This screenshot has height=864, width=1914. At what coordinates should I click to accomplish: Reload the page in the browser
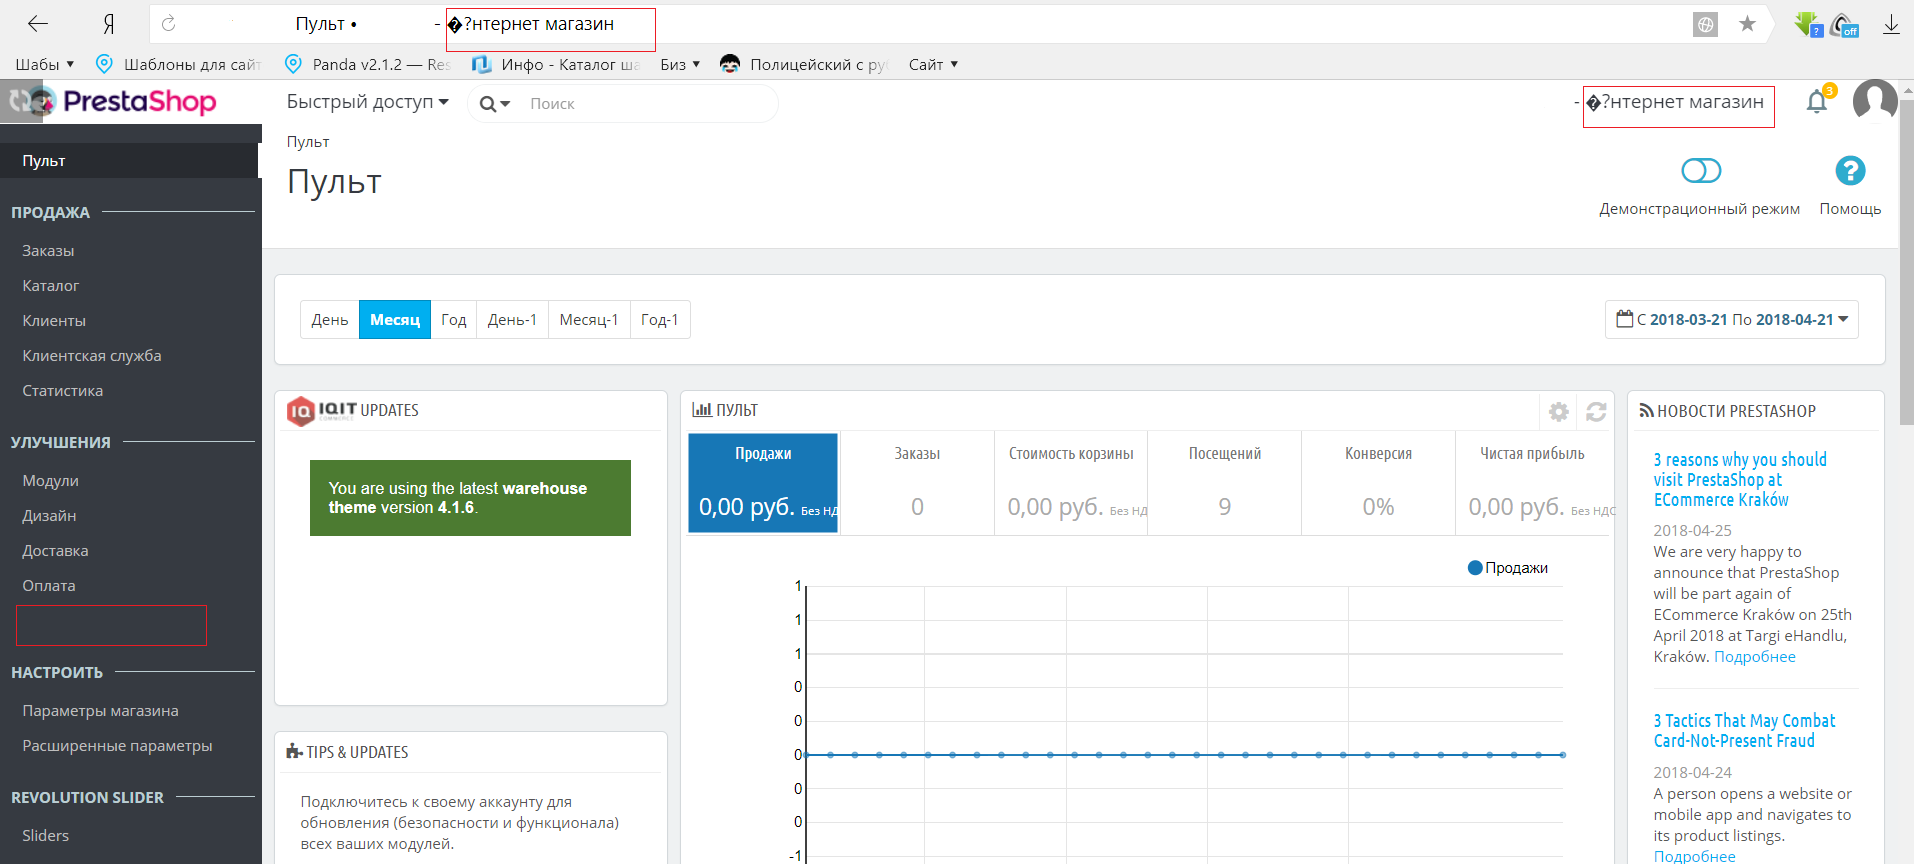pyautogui.click(x=169, y=23)
